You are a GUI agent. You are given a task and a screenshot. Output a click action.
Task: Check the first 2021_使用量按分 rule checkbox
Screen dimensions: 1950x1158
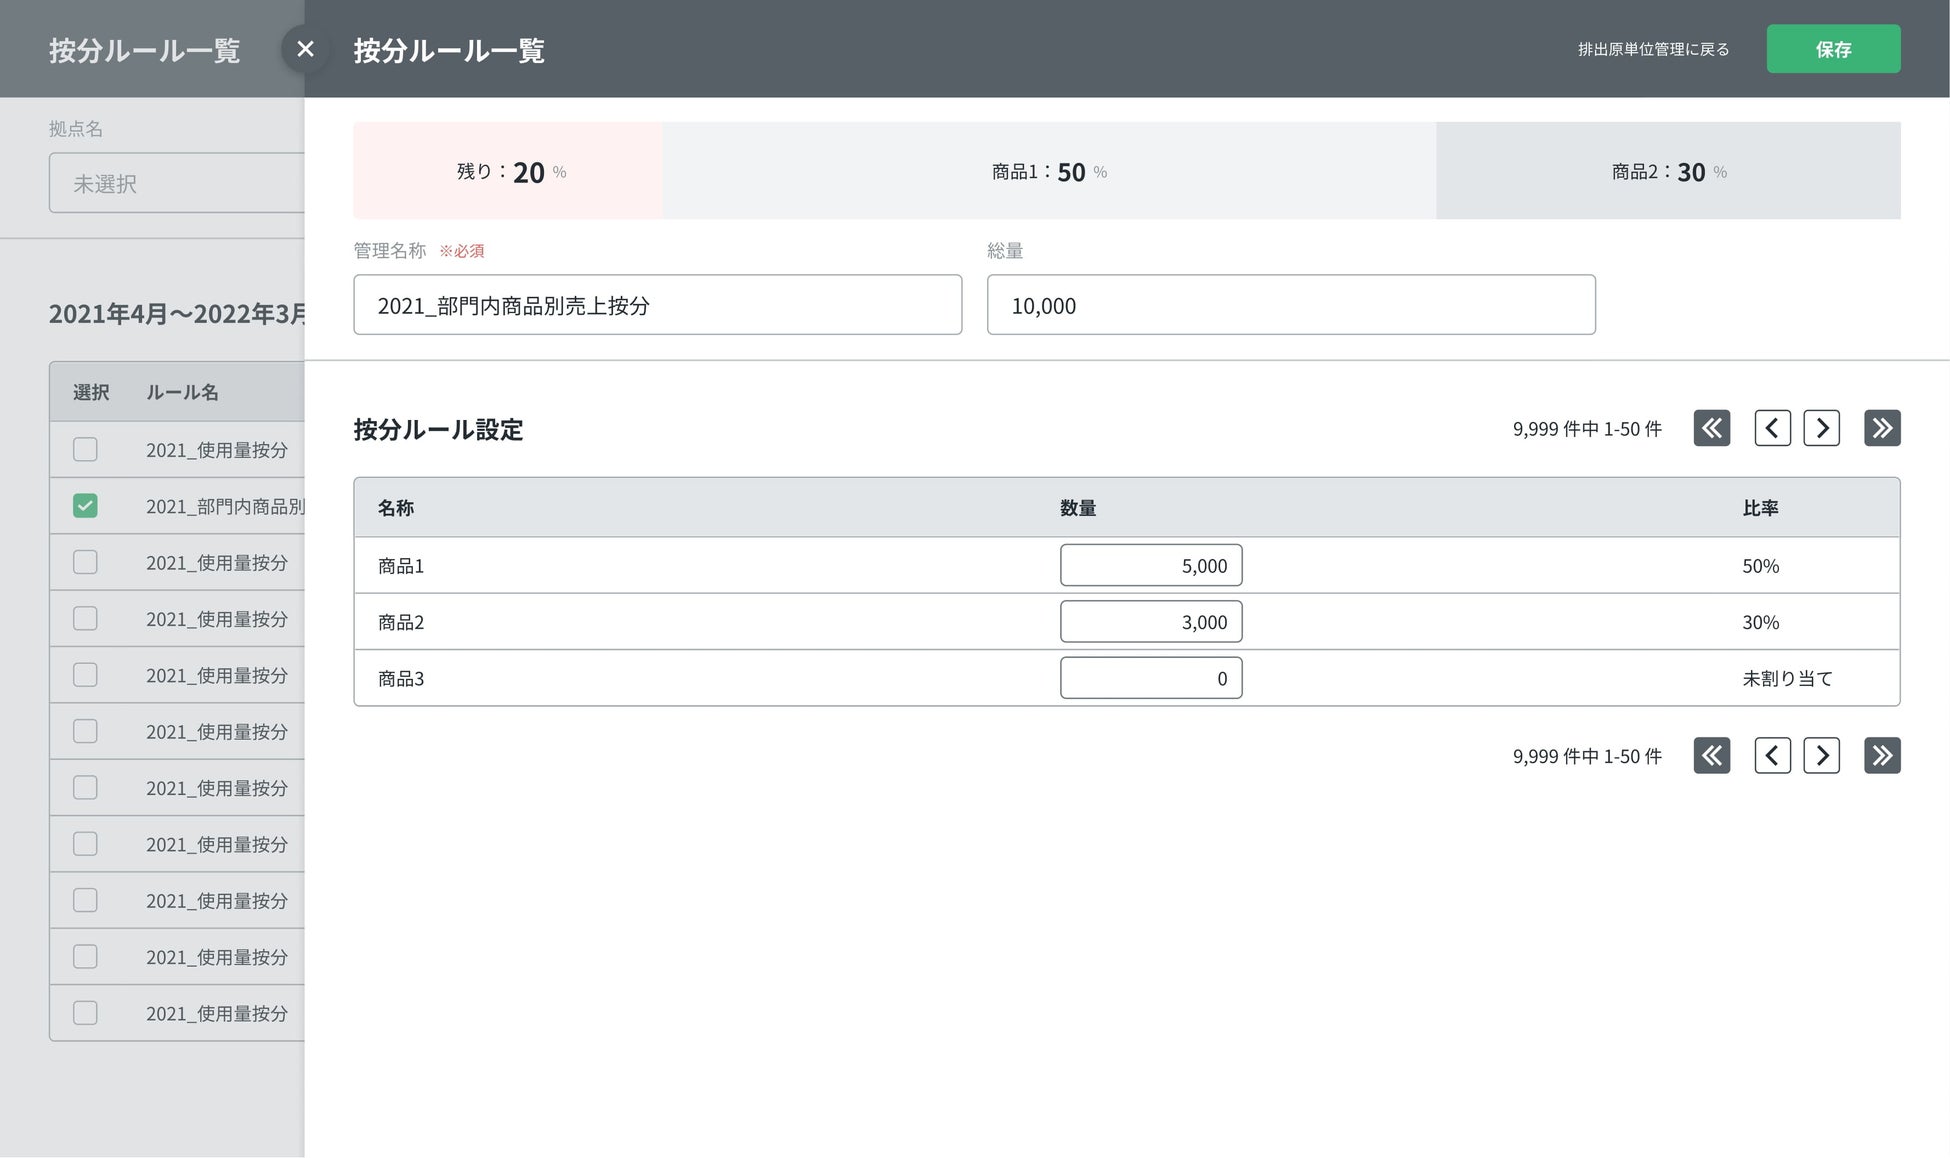[x=85, y=449]
